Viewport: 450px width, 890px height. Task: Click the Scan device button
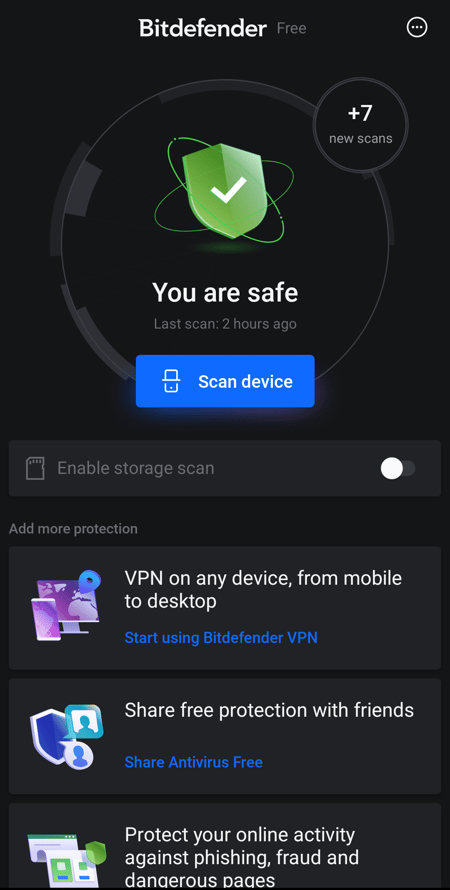point(225,381)
